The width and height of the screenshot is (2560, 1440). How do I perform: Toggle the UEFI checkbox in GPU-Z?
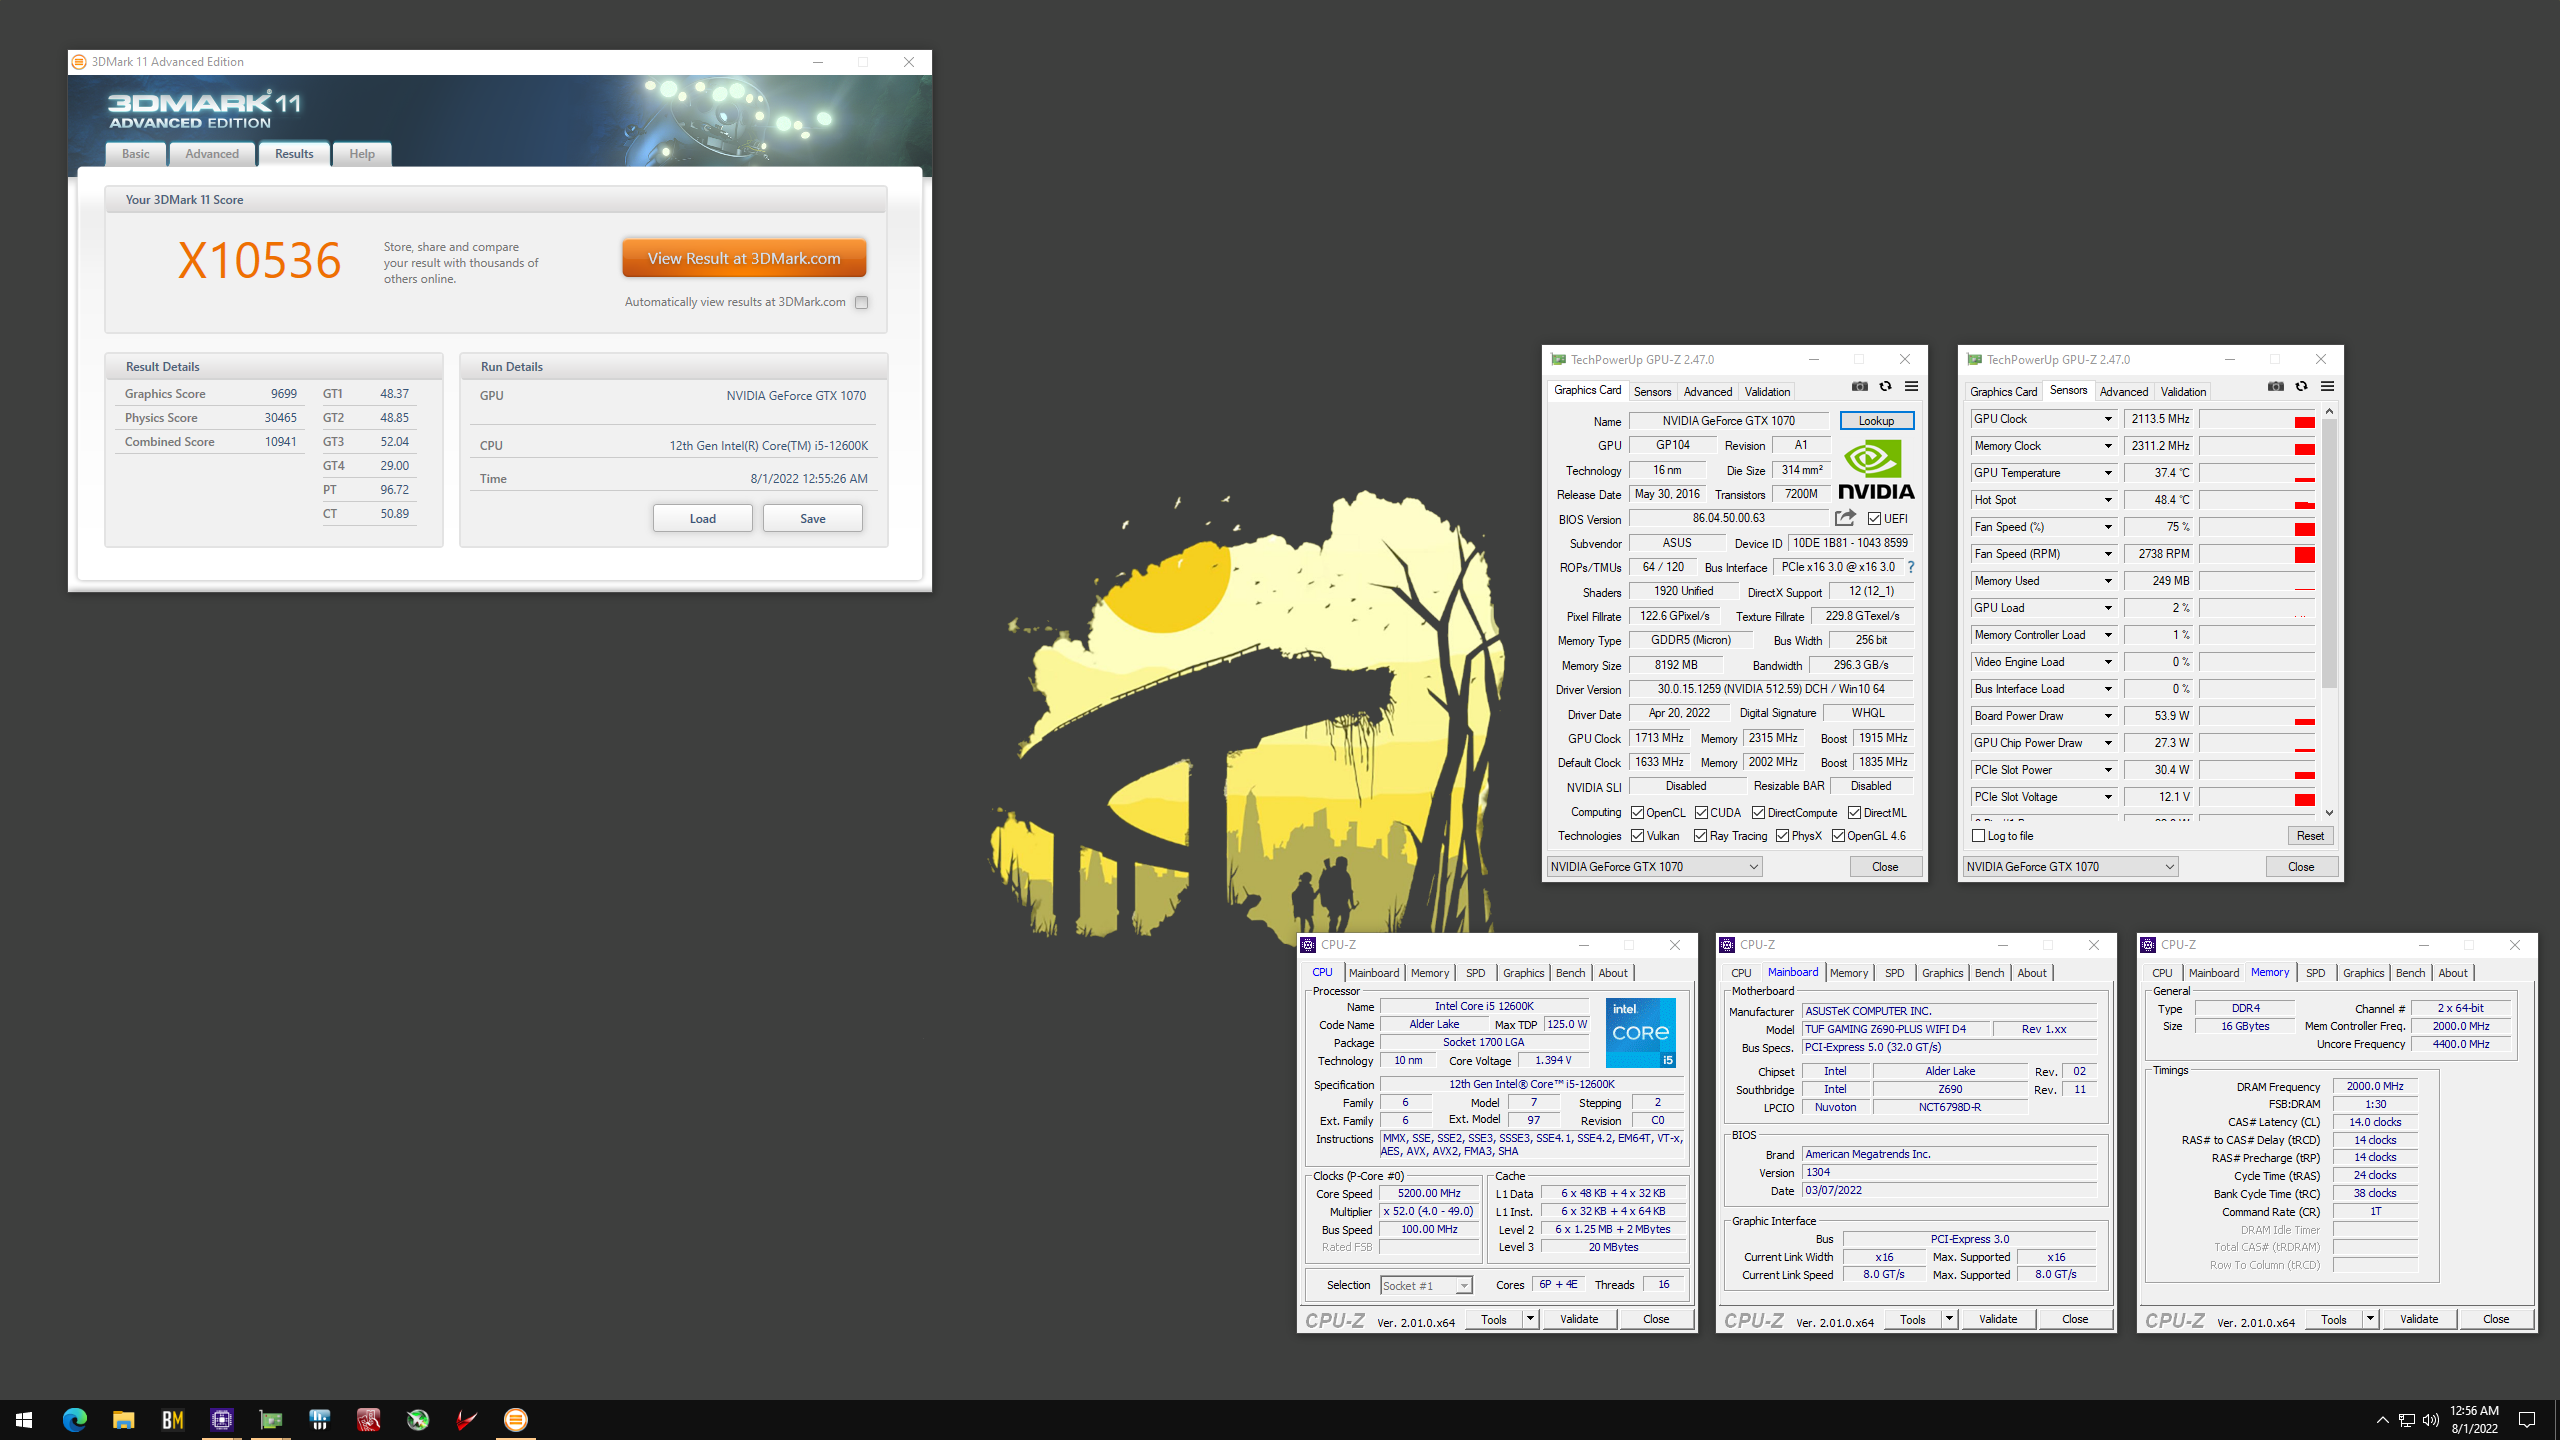pyautogui.click(x=1874, y=519)
